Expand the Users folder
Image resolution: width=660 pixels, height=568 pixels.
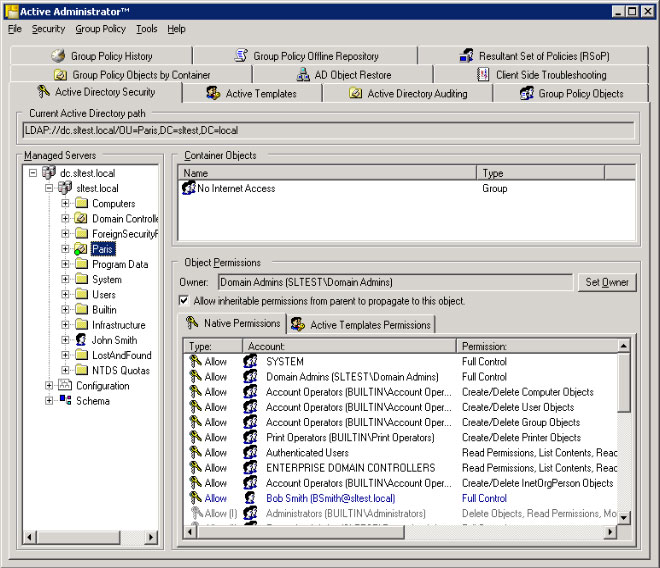[x=65, y=294]
